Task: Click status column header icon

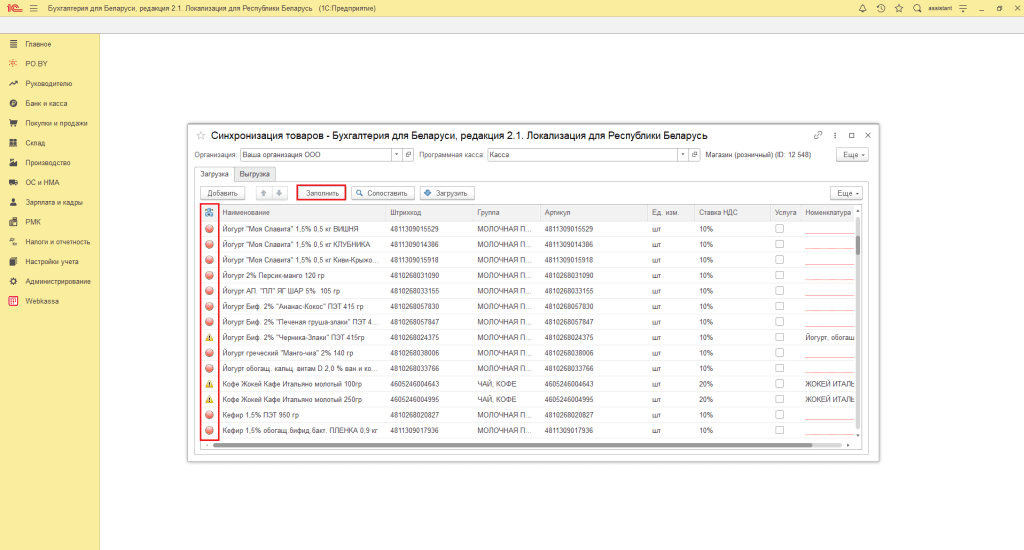Action: [209, 212]
